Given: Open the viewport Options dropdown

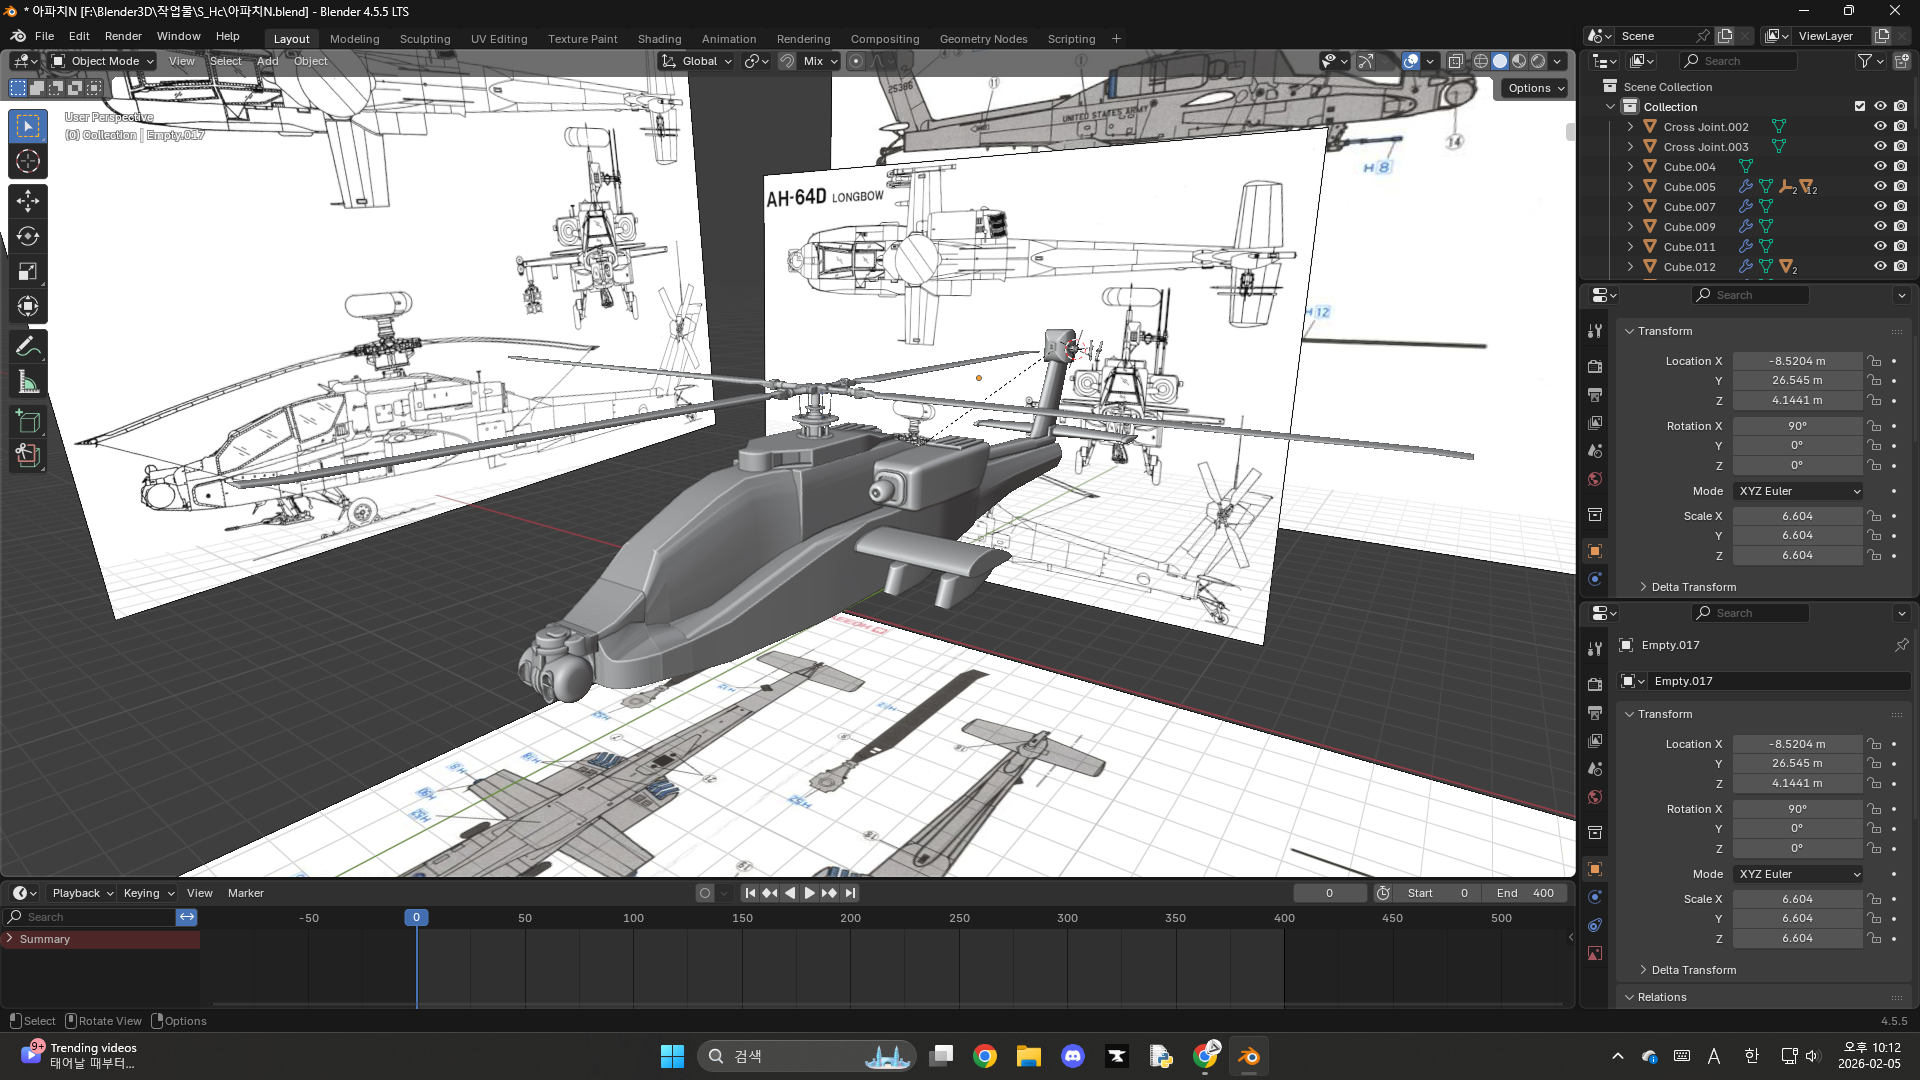Looking at the screenshot, I should (1535, 88).
